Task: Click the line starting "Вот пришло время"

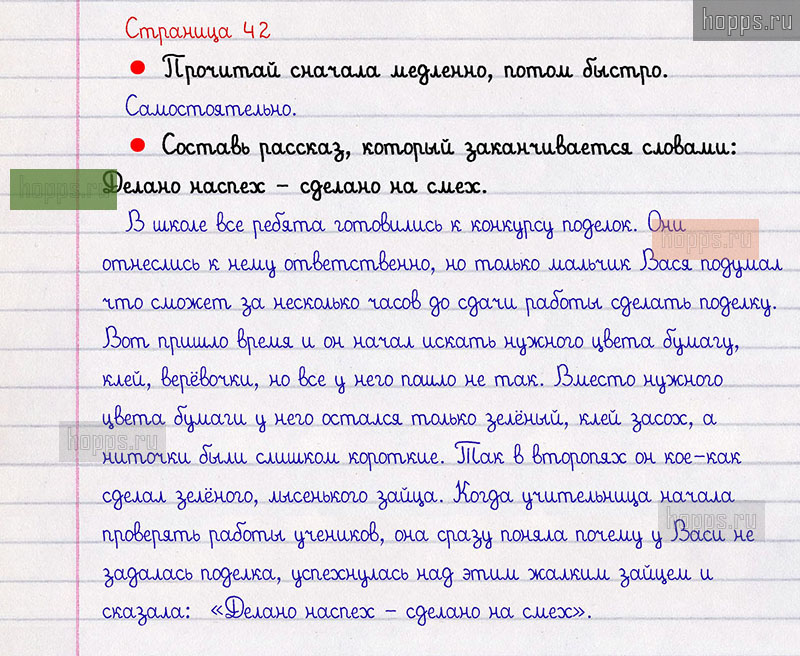Action: 420,341
